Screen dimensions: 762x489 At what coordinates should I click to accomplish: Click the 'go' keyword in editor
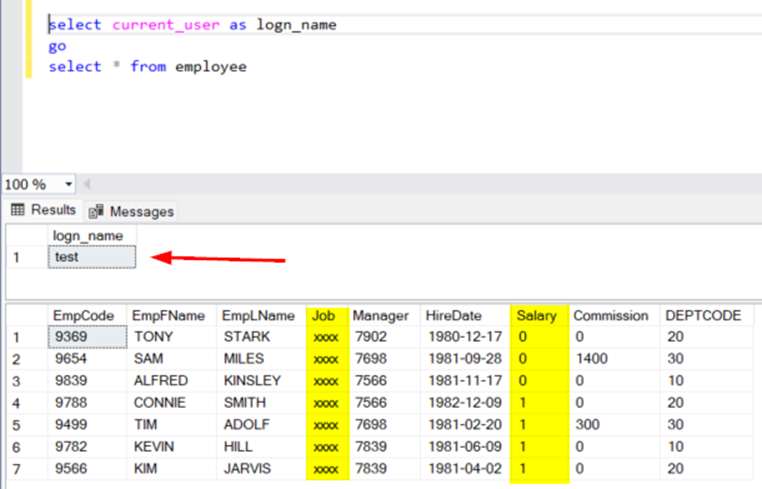click(x=57, y=47)
